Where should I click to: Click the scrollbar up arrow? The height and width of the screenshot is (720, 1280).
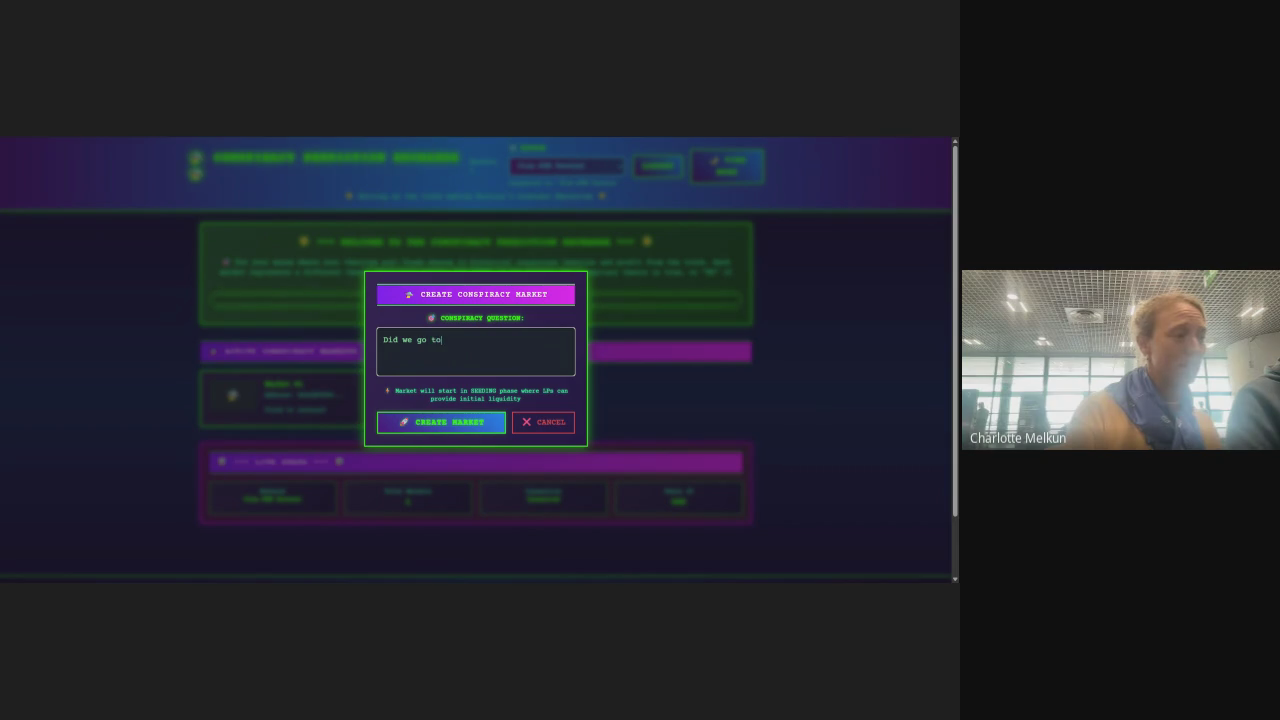tap(955, 141)
